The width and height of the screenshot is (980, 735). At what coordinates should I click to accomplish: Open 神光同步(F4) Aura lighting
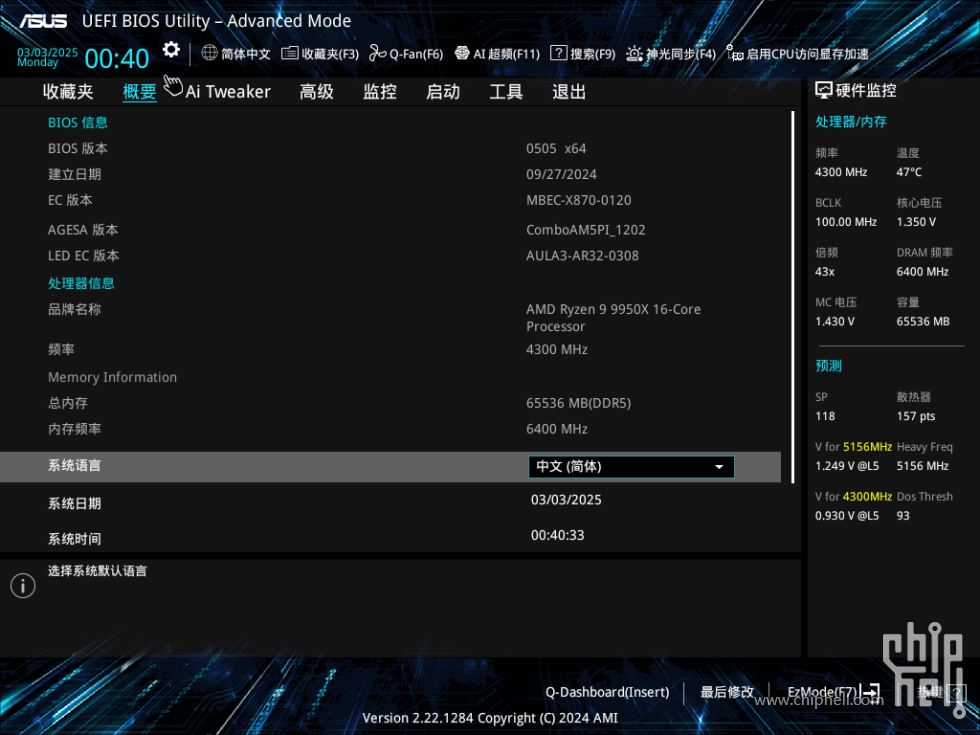[671, 54]
